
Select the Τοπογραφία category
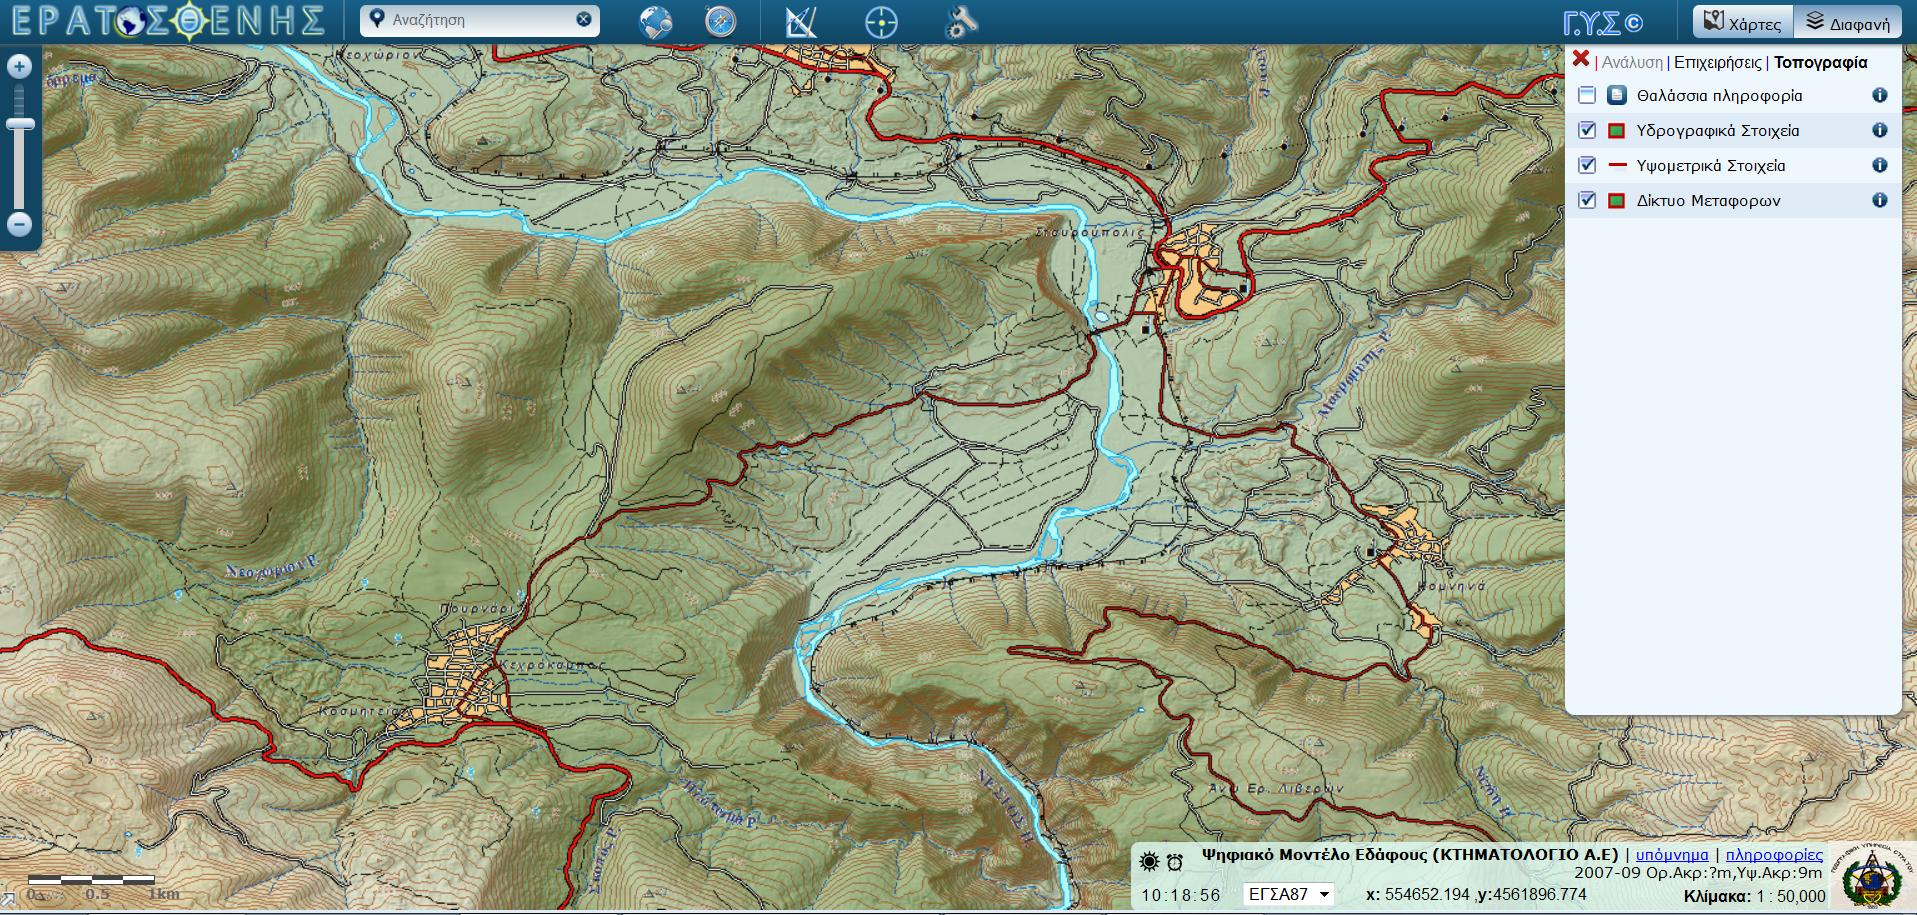point(1820,62)
